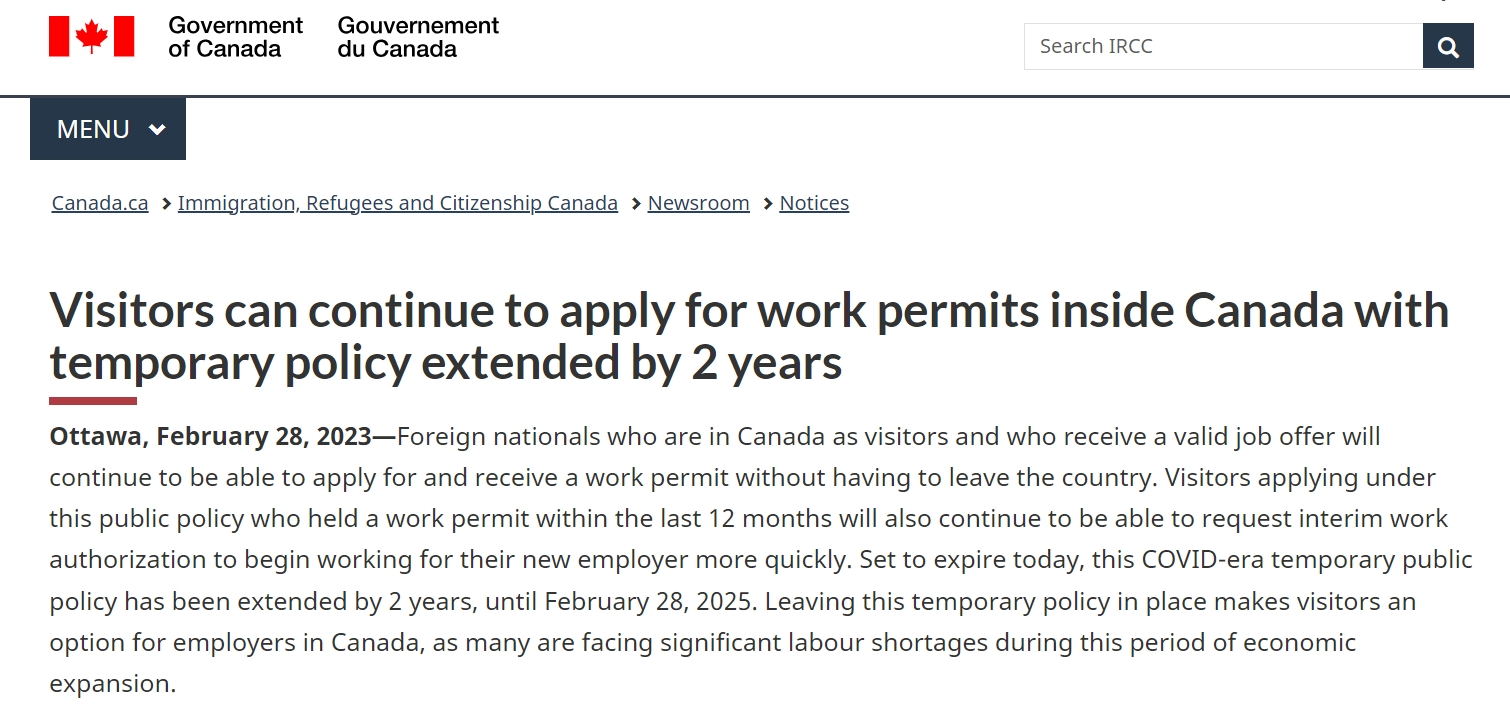This screenshot has height=709, width=1510.
Task: Click the Canadian flag logo
Action: pos(91,36)
